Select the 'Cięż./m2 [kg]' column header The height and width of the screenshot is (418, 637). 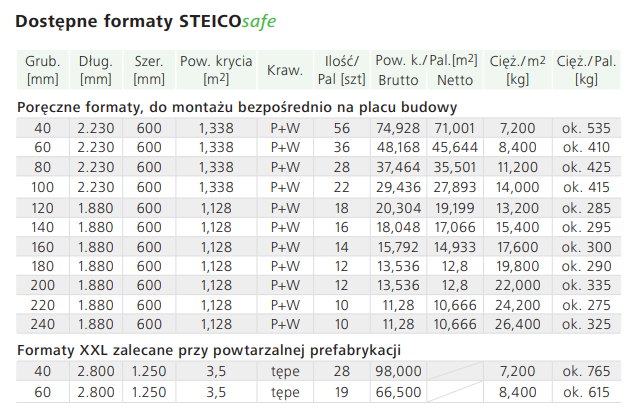coord(518,70)
